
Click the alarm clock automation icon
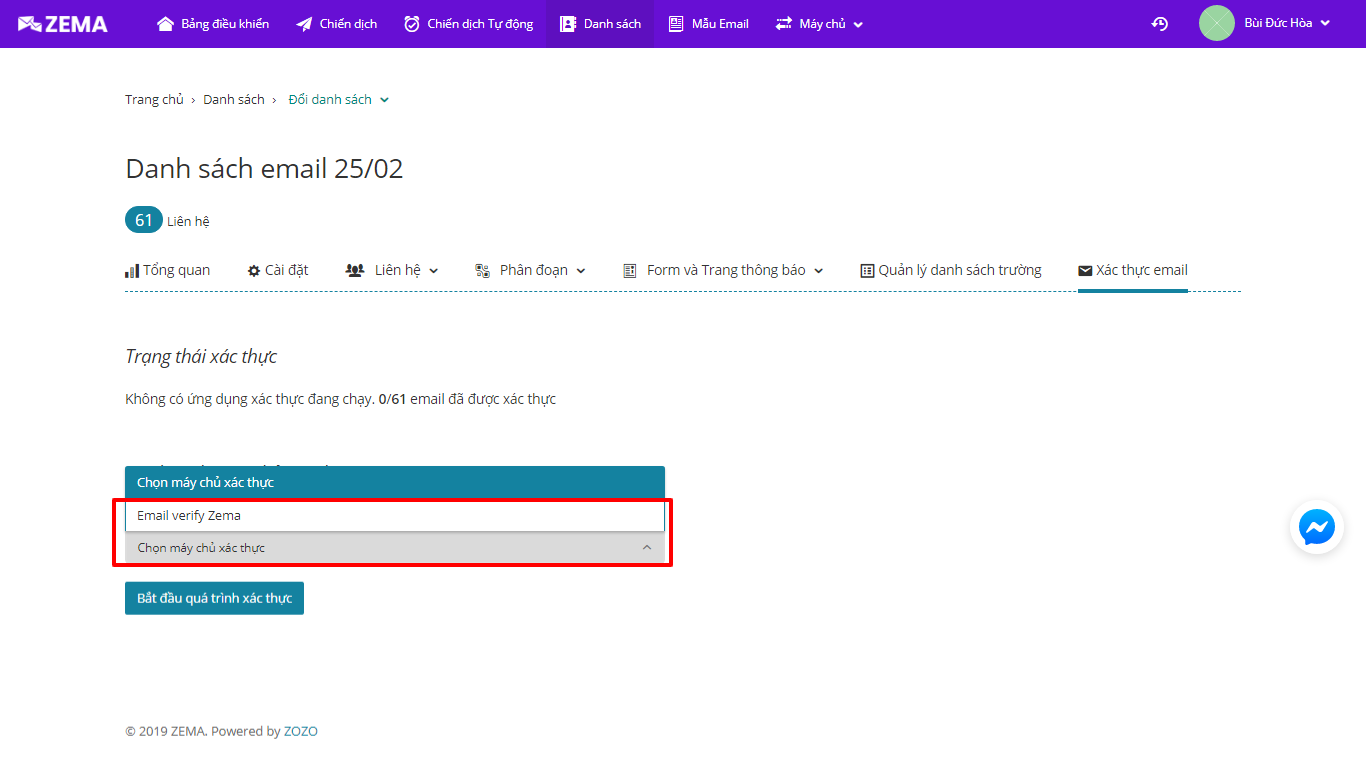(412, 23)
